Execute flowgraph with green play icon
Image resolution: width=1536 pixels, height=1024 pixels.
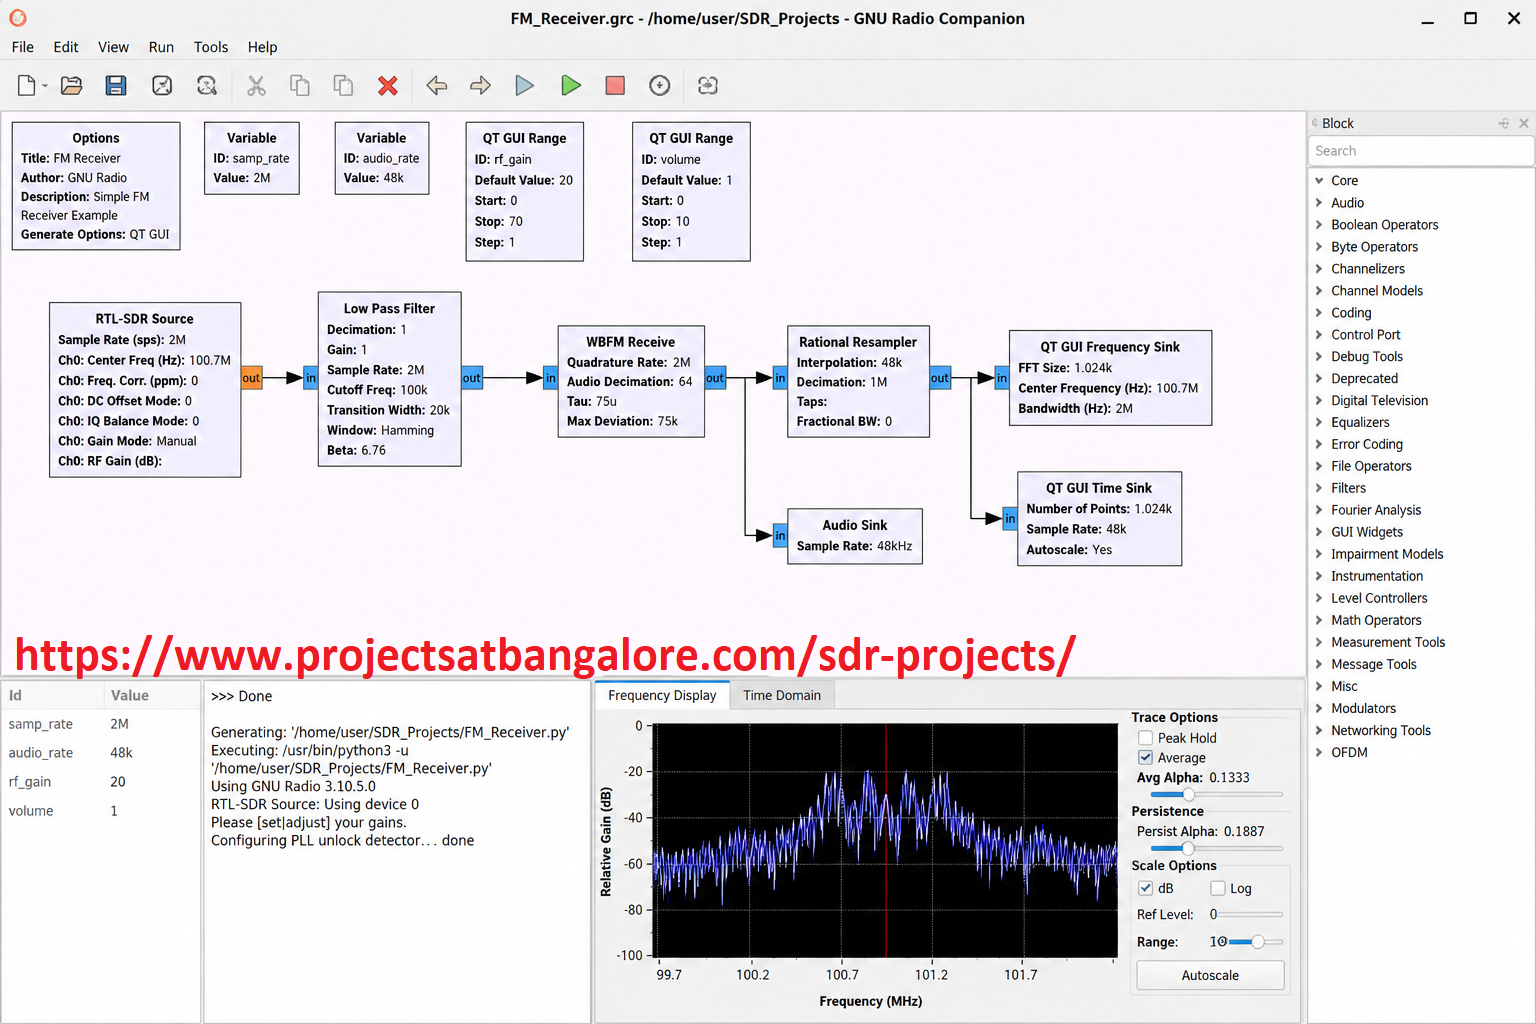pyautogui.click(x=571, y=86)
